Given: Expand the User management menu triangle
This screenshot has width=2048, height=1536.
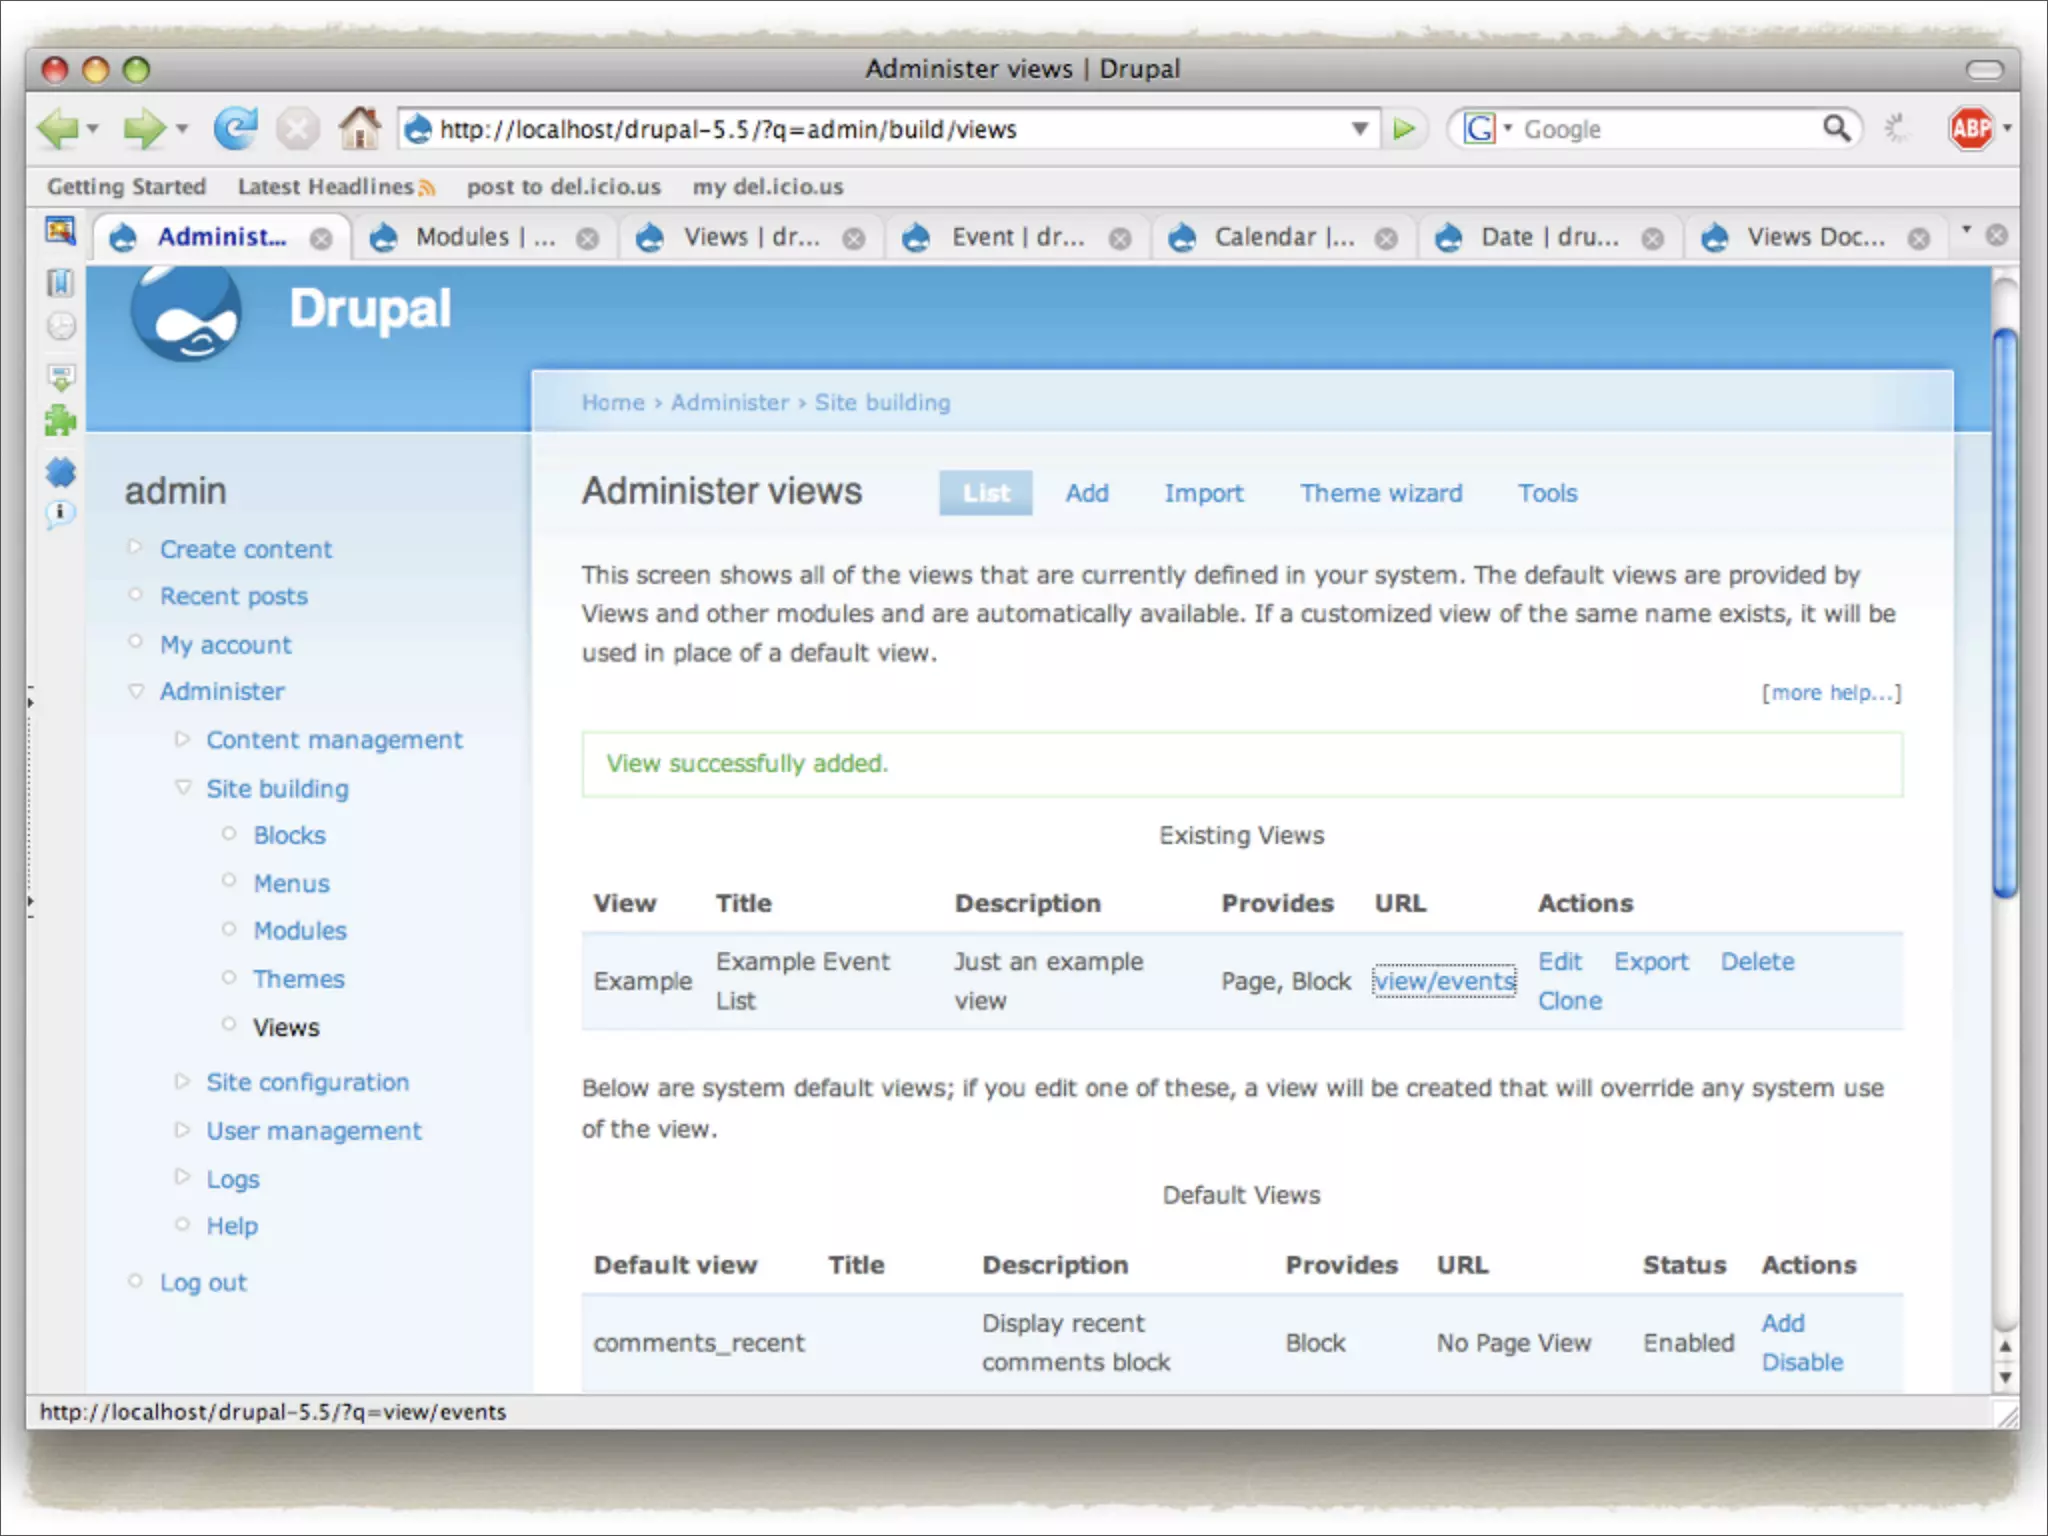Looking at the screenshot, I should point(182,1130).
